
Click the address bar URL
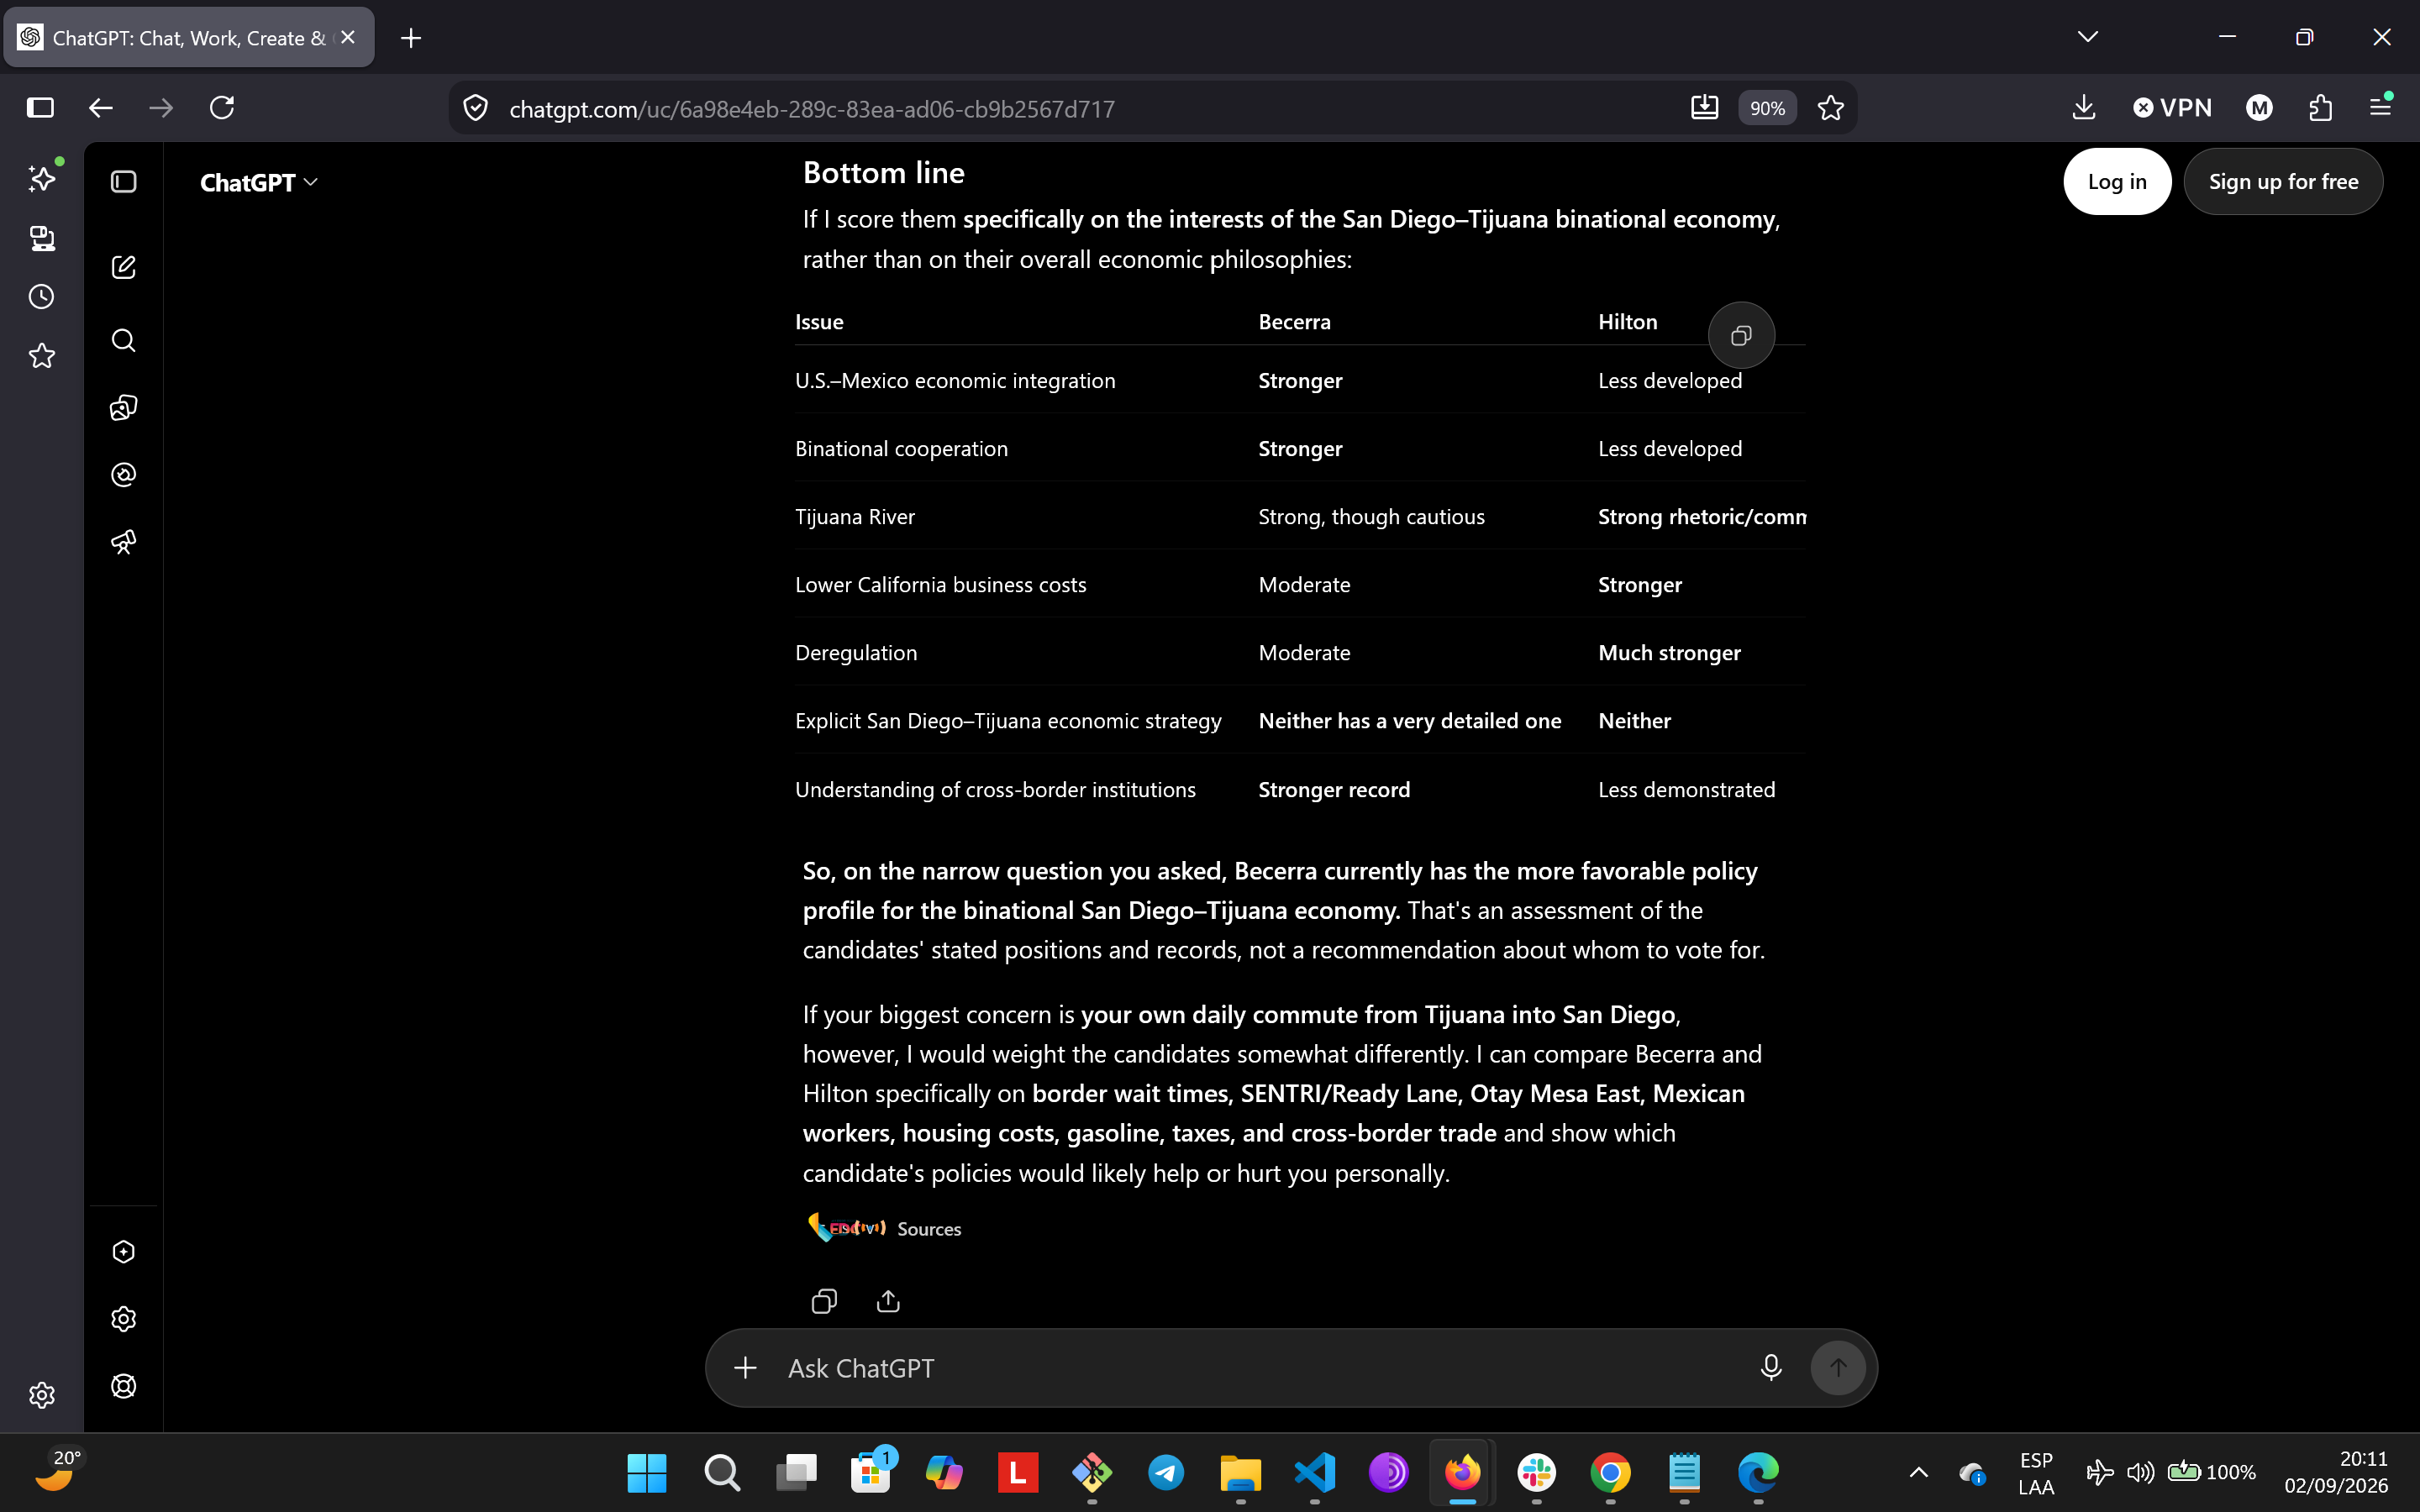click(x=812, y=109)
